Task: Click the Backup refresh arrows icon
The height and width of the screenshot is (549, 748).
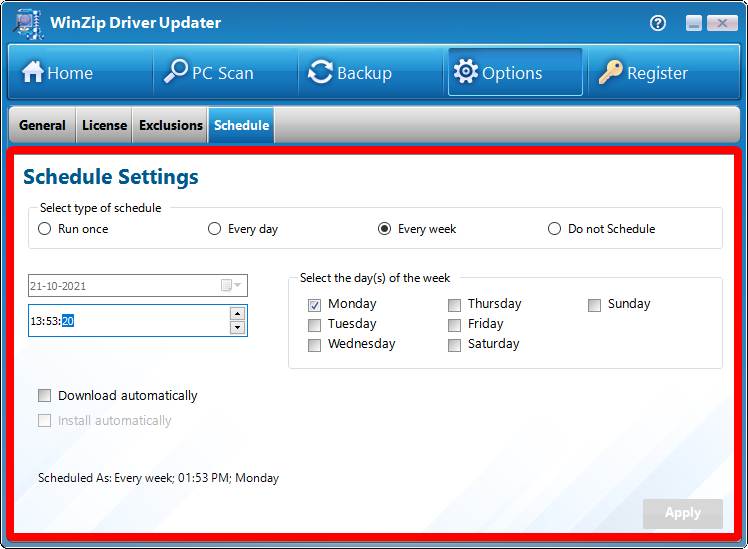Action: coord(320,73)
